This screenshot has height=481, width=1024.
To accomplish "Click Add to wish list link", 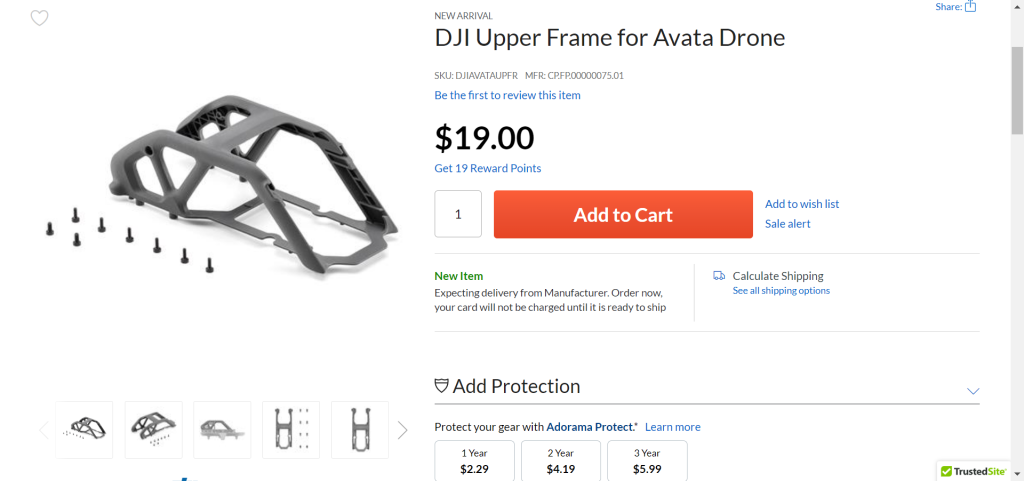I will [802, 204].
